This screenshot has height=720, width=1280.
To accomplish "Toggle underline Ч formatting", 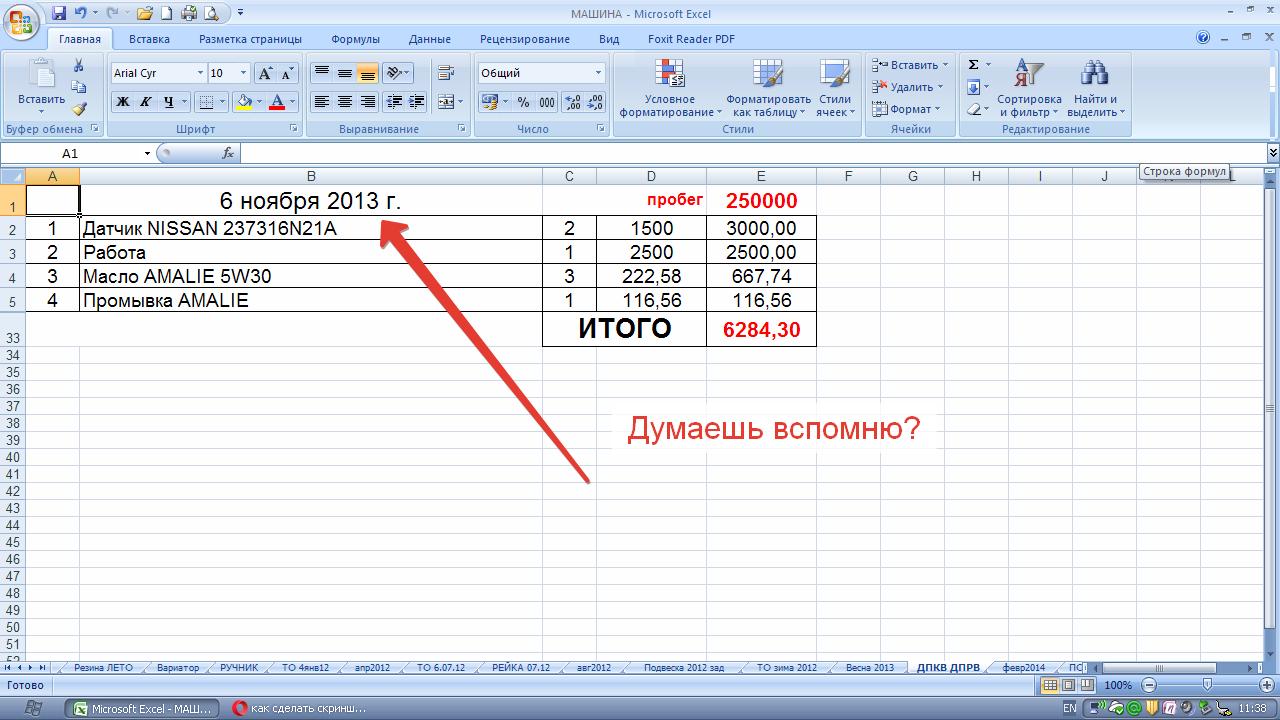I will pos(169,102).
